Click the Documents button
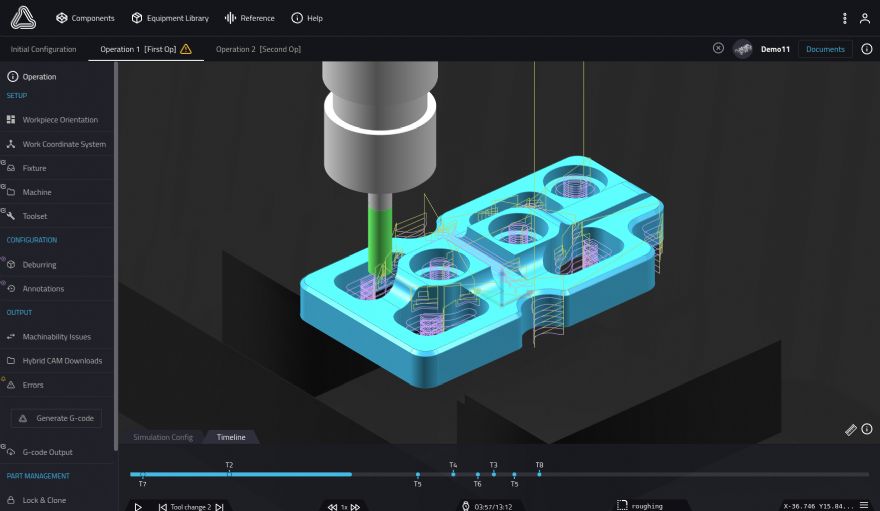Viewport: 880px width, 511px height. [825, 49]
